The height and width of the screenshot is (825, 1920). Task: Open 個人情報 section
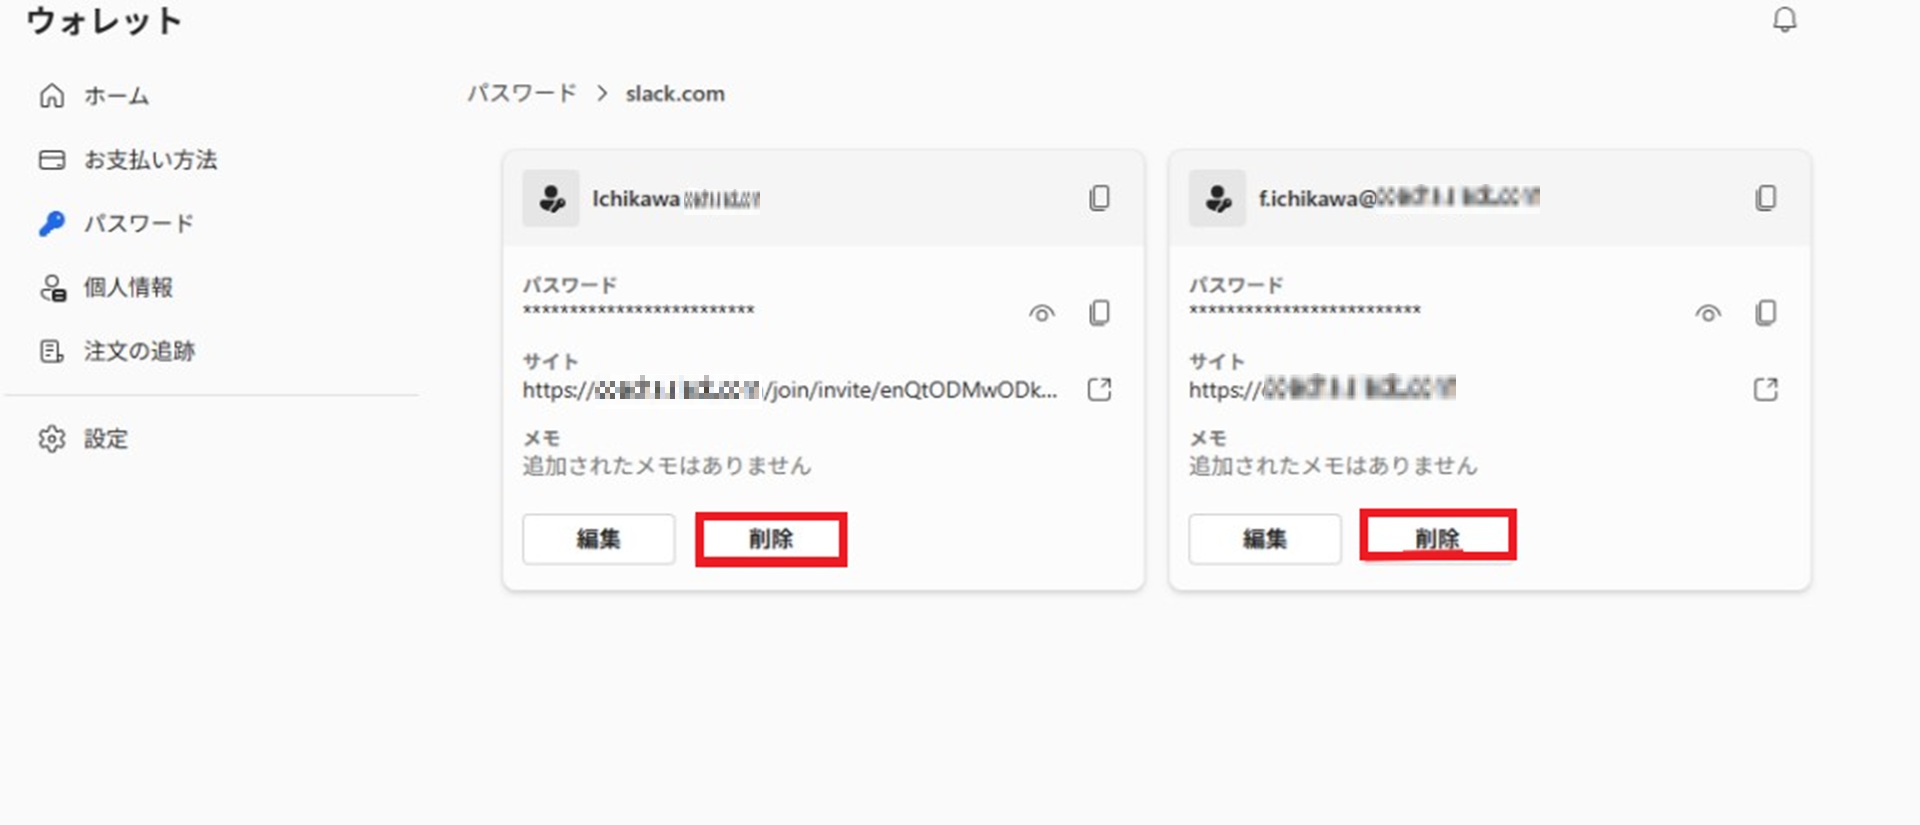127,288
